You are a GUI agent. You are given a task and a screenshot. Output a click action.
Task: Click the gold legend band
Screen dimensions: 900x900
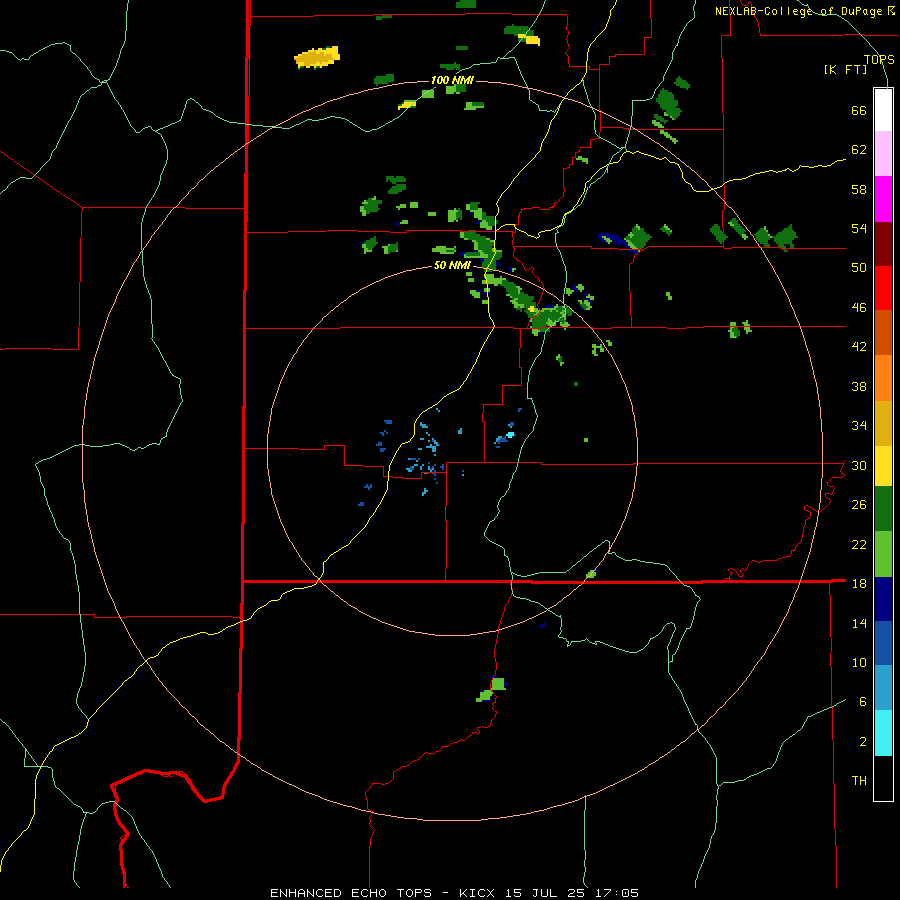pyautogui.click(x=883, y=423)
